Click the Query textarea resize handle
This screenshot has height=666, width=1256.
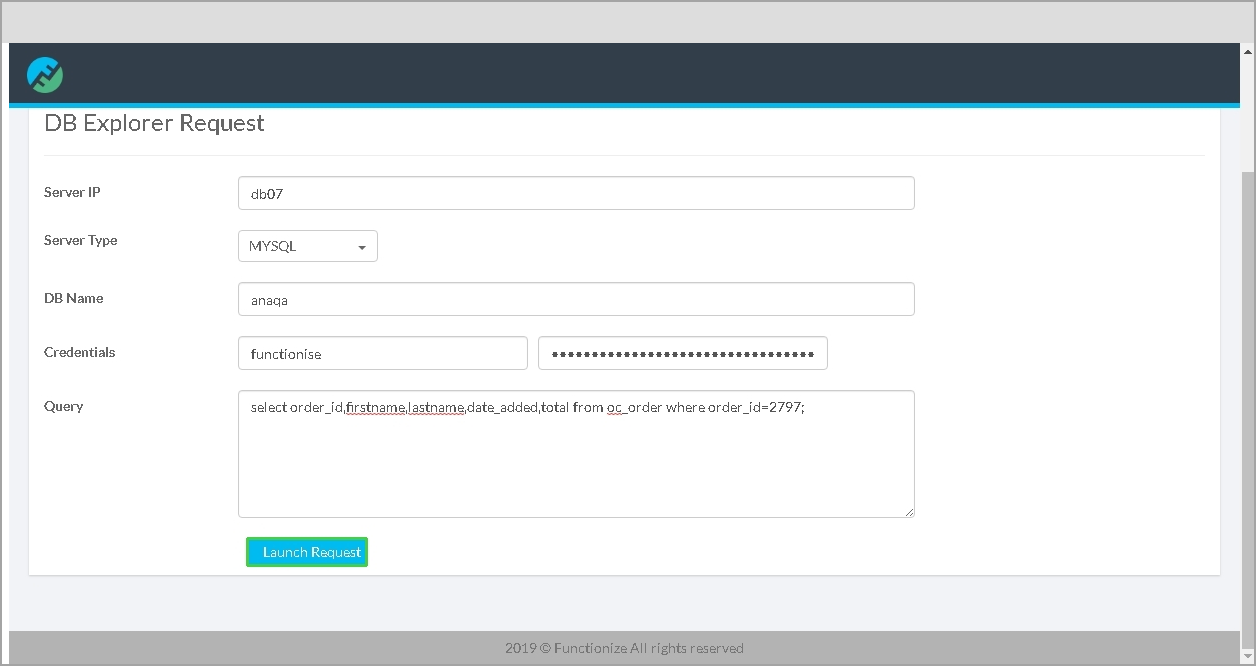(909, 512)
